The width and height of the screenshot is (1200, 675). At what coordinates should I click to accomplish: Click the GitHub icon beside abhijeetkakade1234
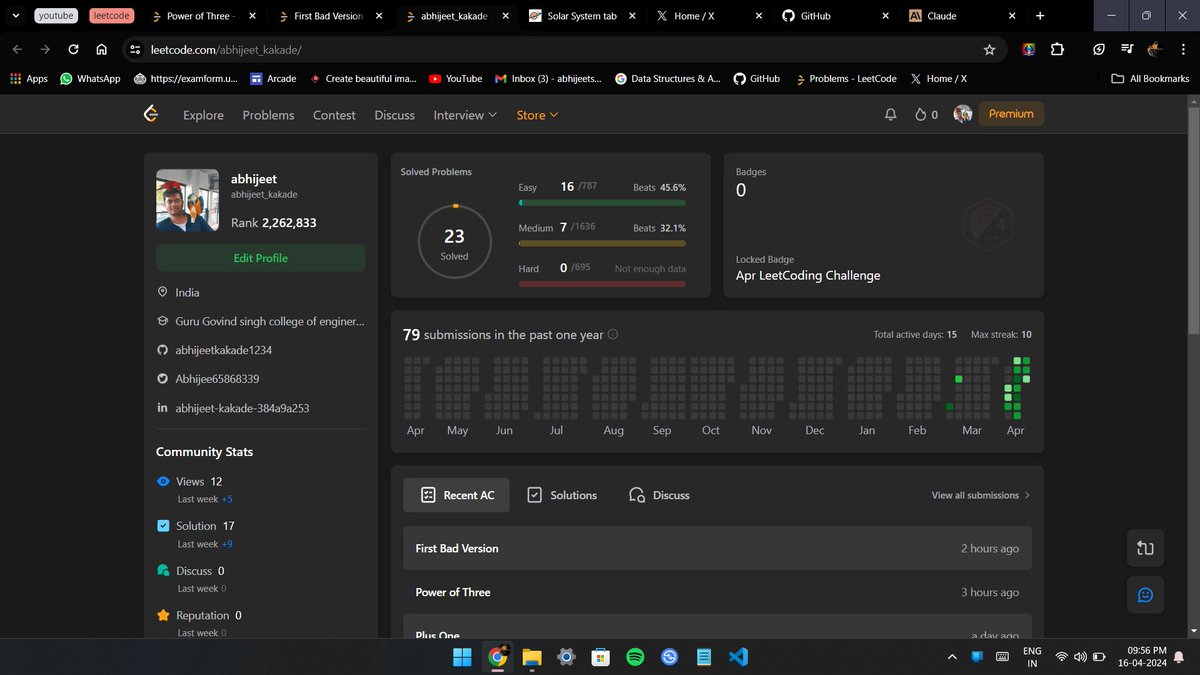163,350
